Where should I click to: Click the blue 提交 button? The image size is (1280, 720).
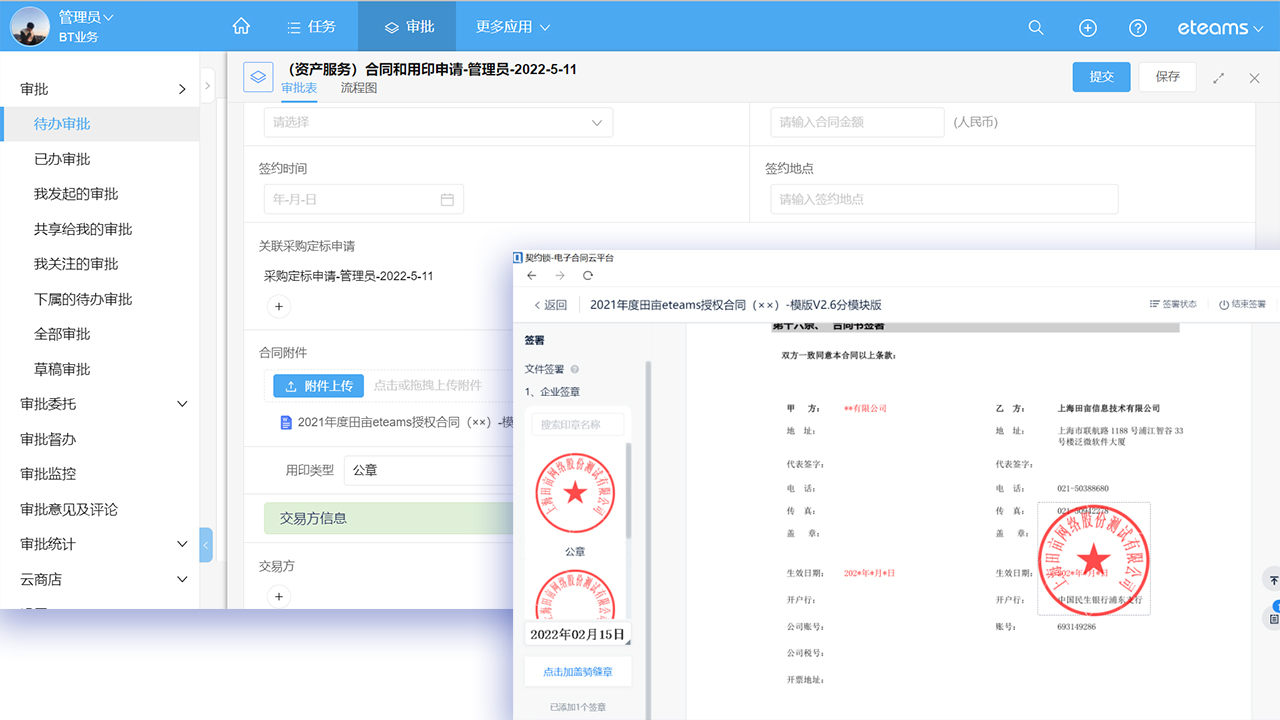click(1102, 77)
